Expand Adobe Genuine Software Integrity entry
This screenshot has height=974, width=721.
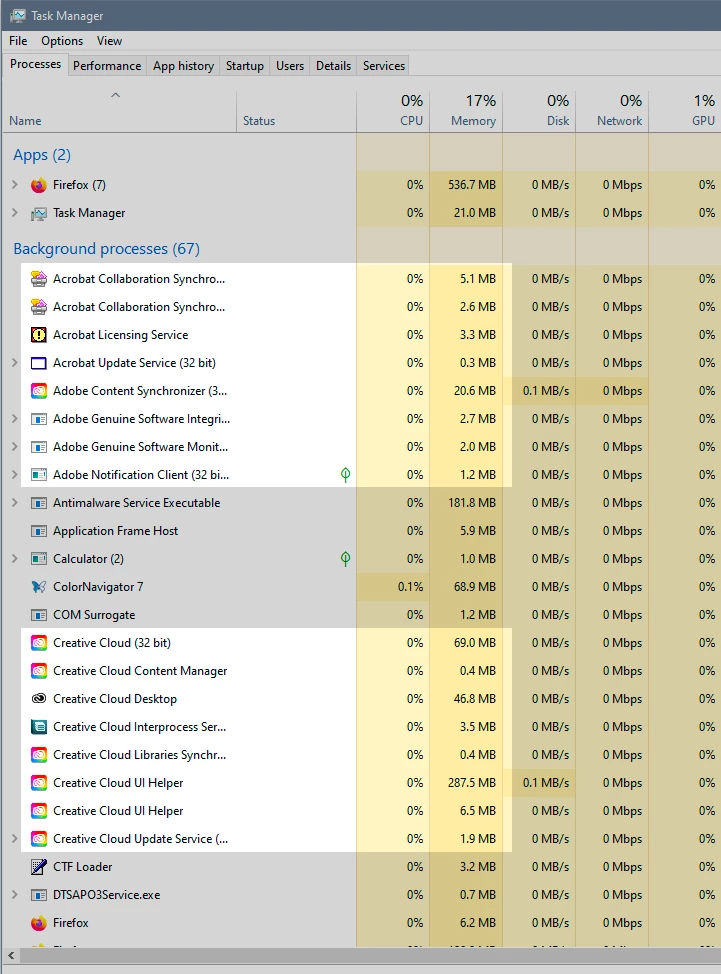15,418
